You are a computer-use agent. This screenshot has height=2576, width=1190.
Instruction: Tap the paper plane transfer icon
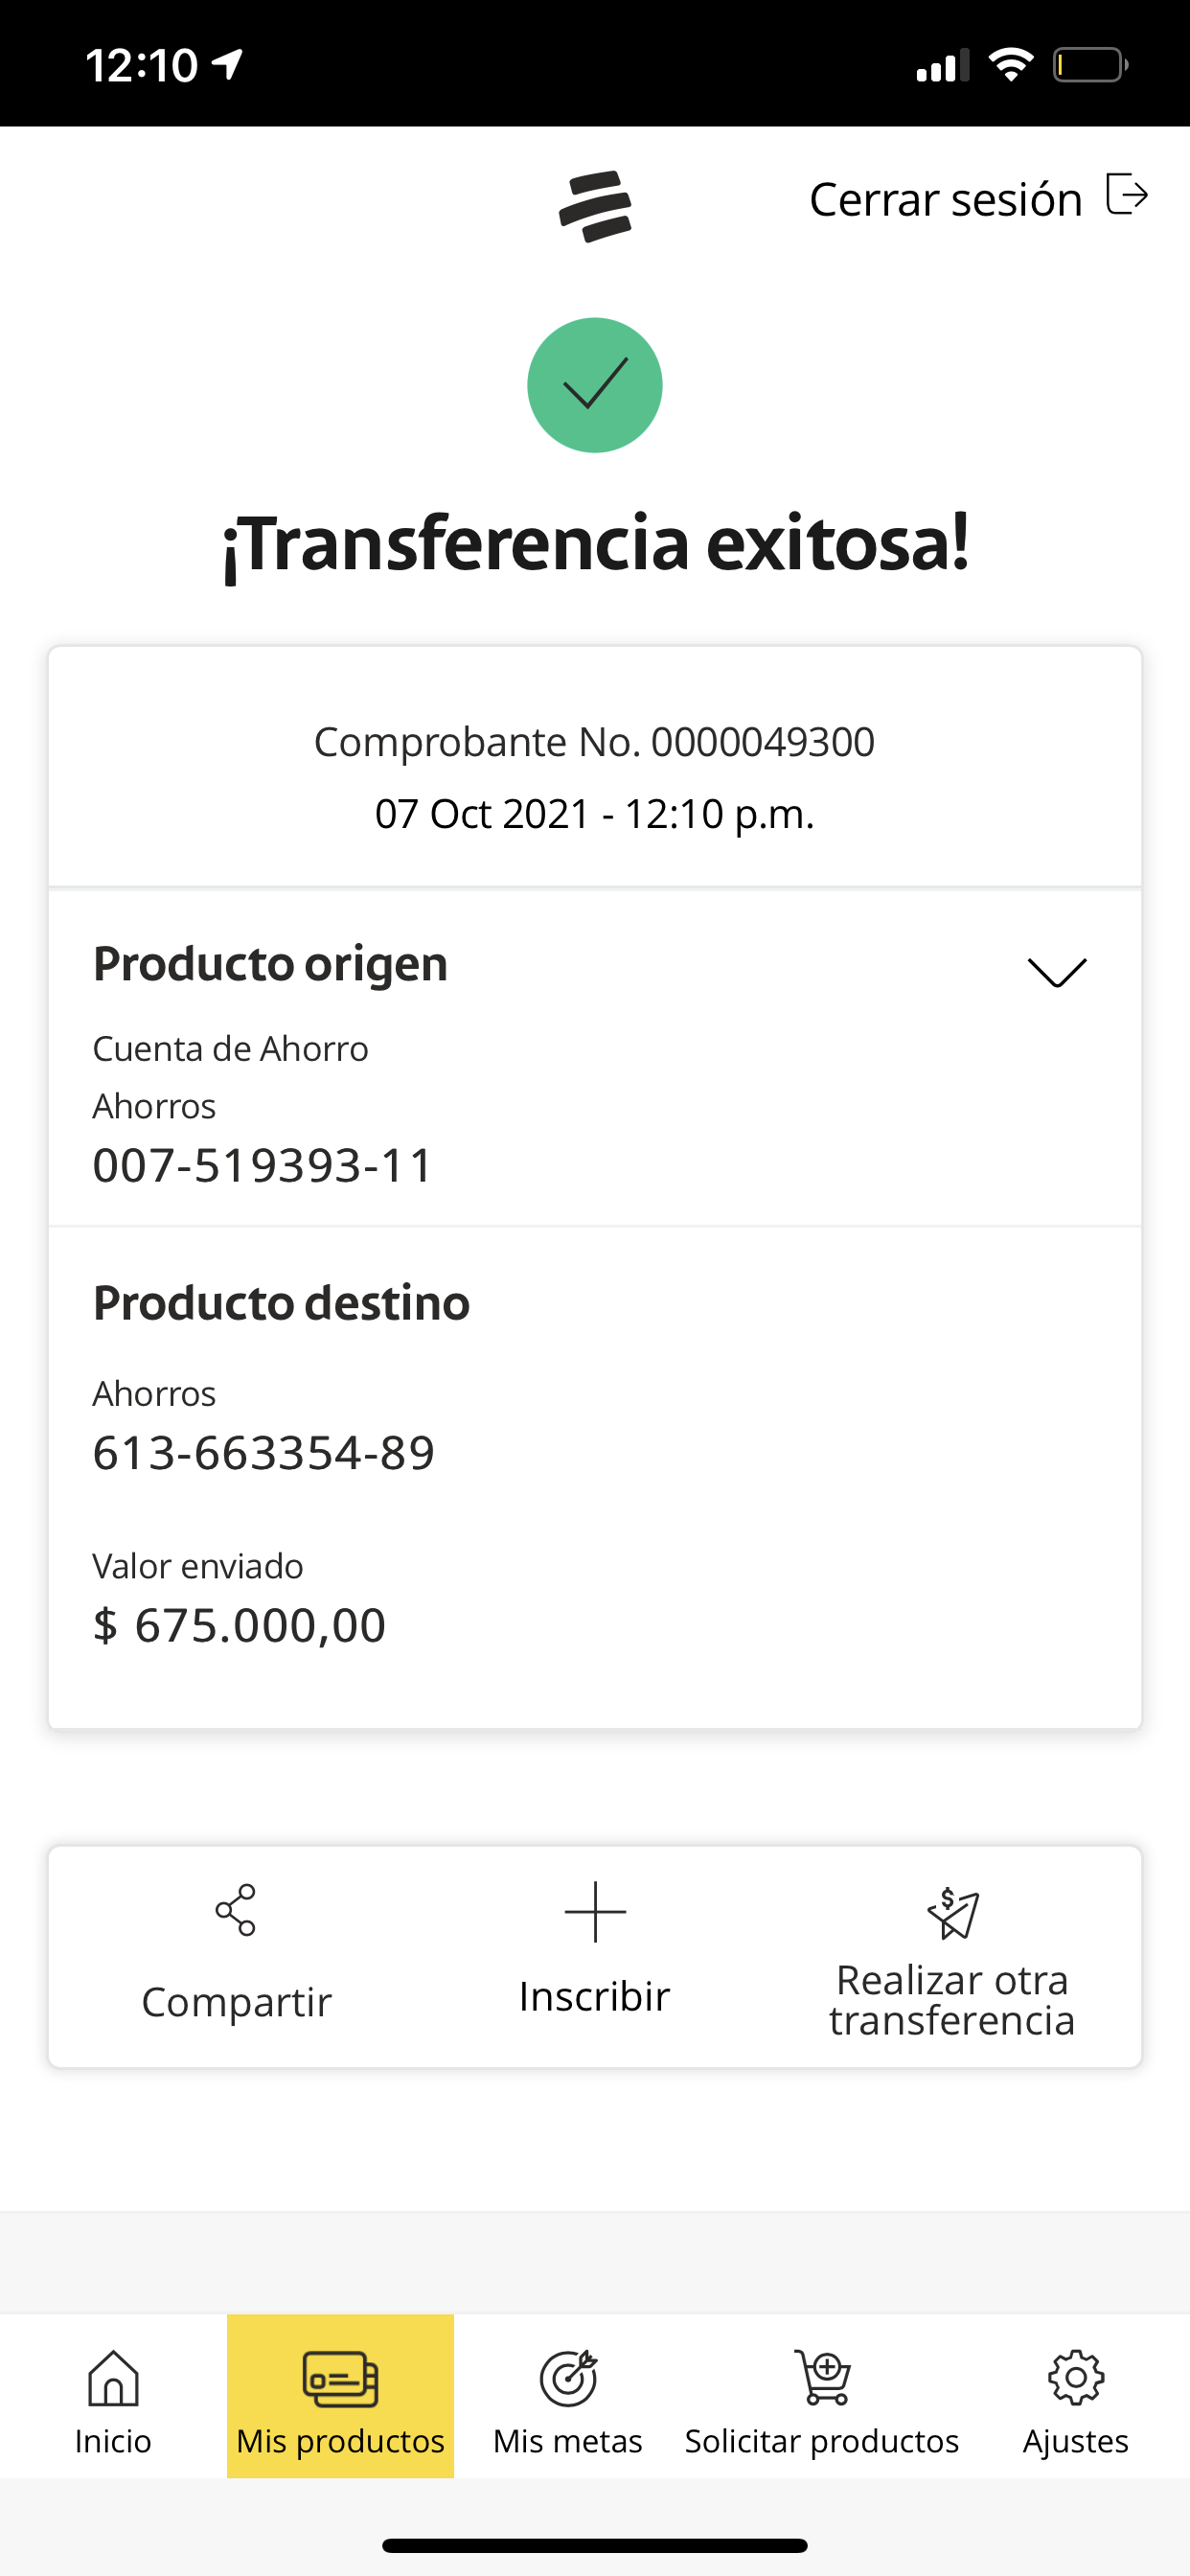click(952, 1913)
